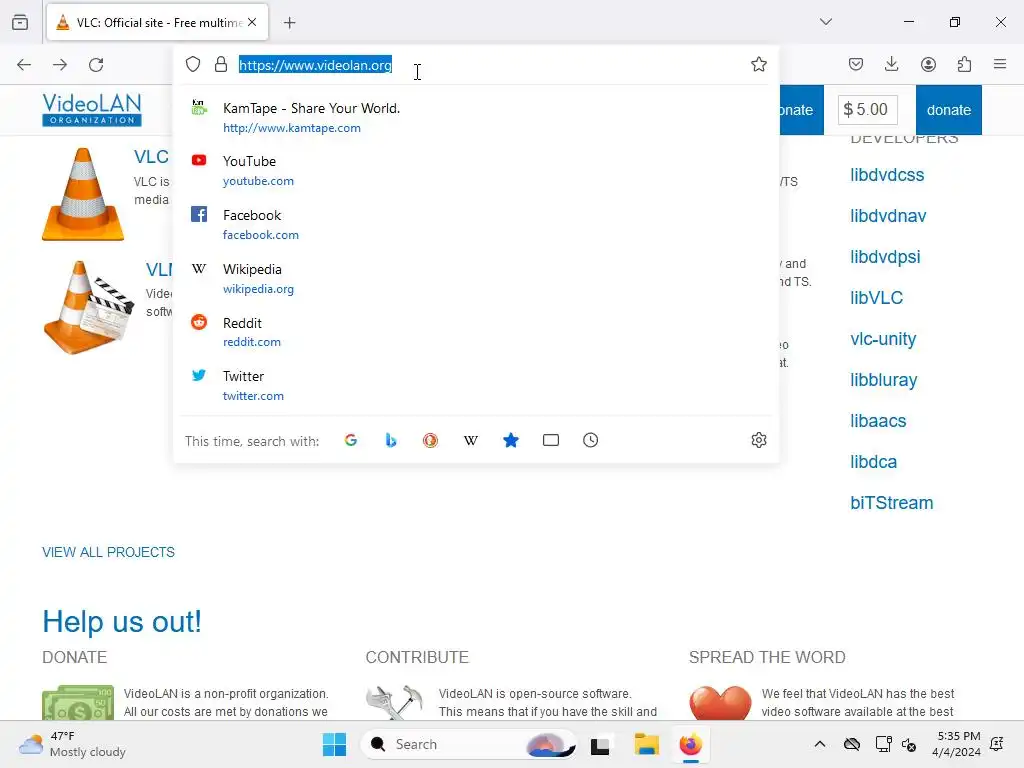Show hidden system tray icons
This screenshot has height=768, width=1024.
820,744
